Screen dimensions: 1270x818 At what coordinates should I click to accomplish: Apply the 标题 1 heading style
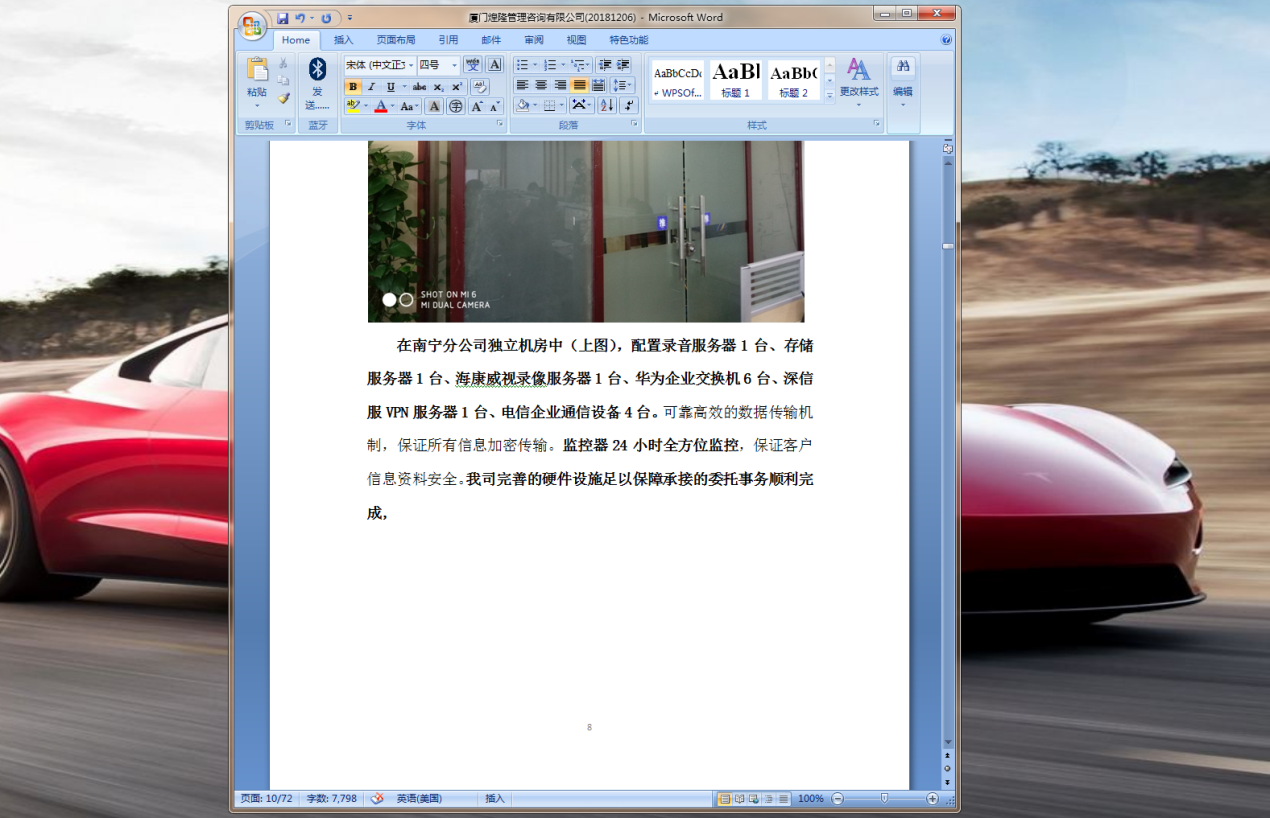coord(736,80)
